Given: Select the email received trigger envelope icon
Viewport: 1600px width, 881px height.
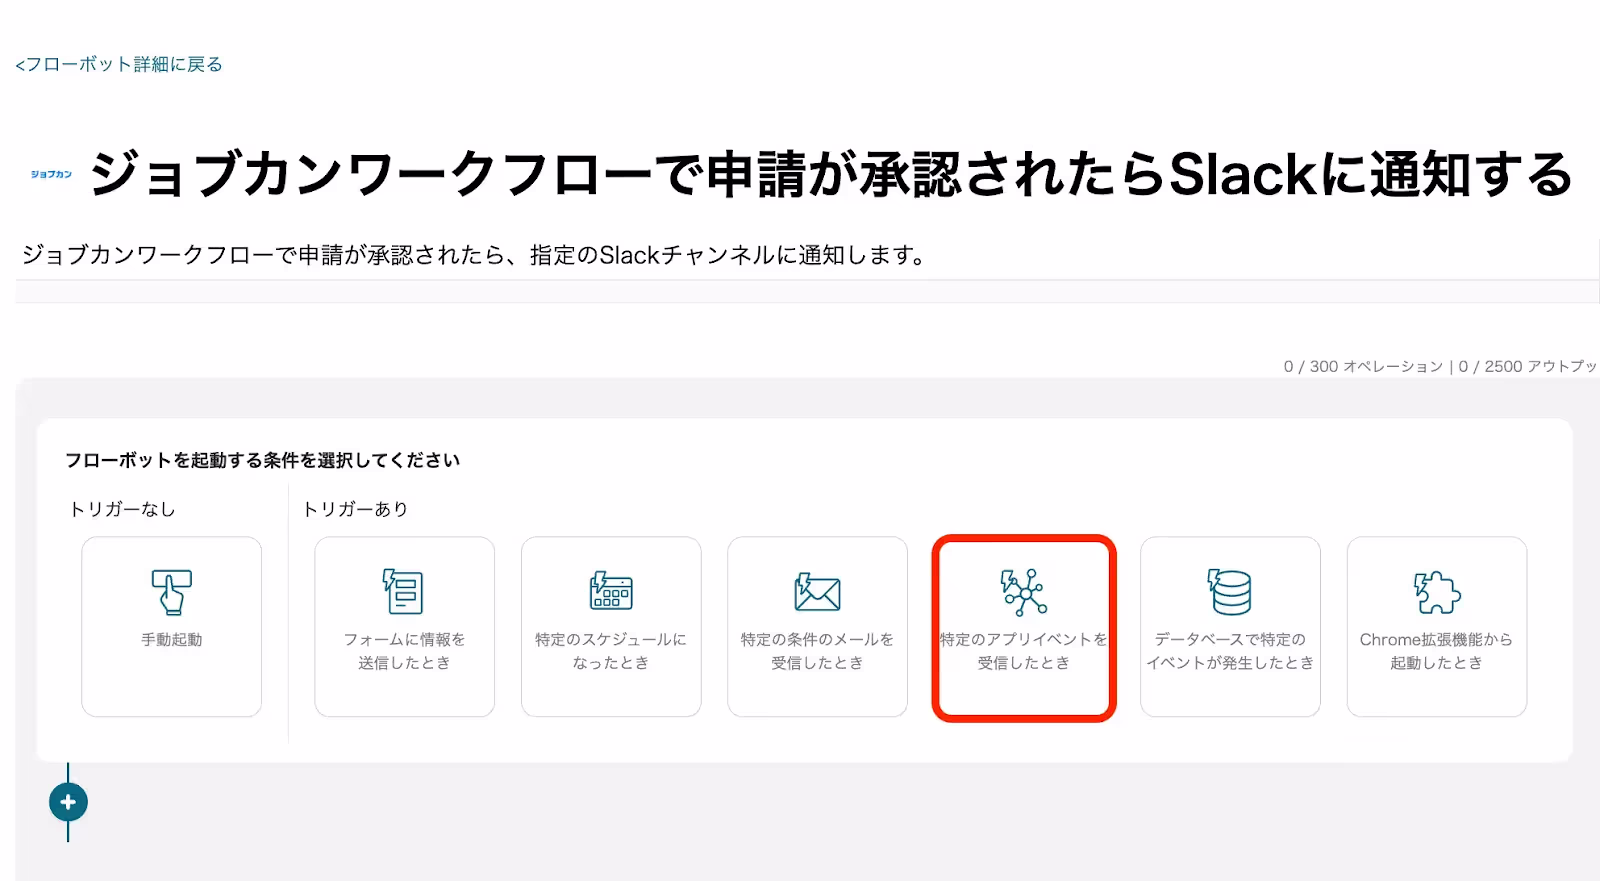Looking at the screenshot, I should click(817, 591).
